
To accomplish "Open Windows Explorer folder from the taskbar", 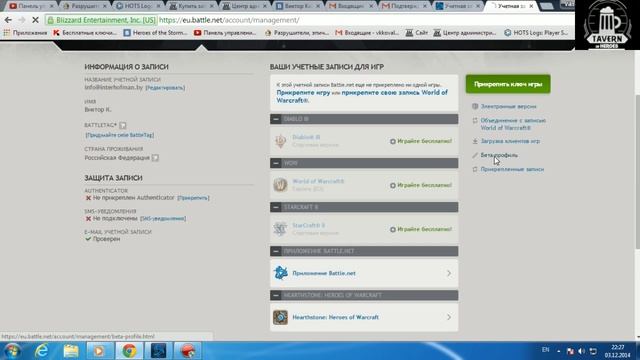I will [x=71, y=351].
